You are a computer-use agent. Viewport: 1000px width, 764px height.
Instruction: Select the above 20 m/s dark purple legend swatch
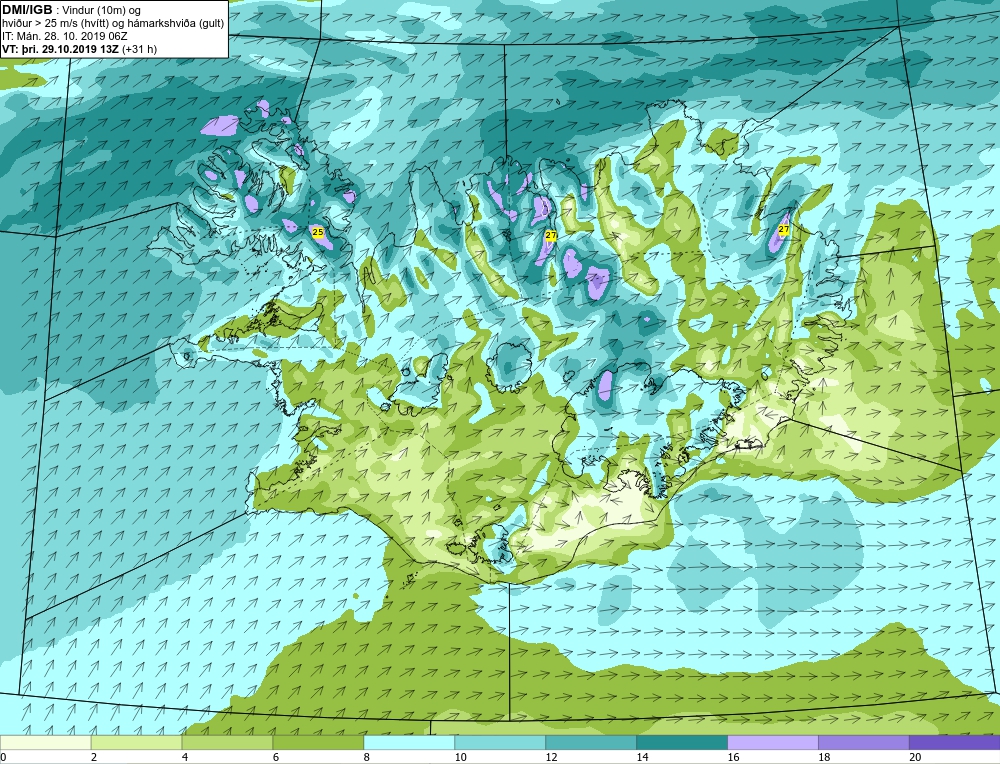[954, 742]
